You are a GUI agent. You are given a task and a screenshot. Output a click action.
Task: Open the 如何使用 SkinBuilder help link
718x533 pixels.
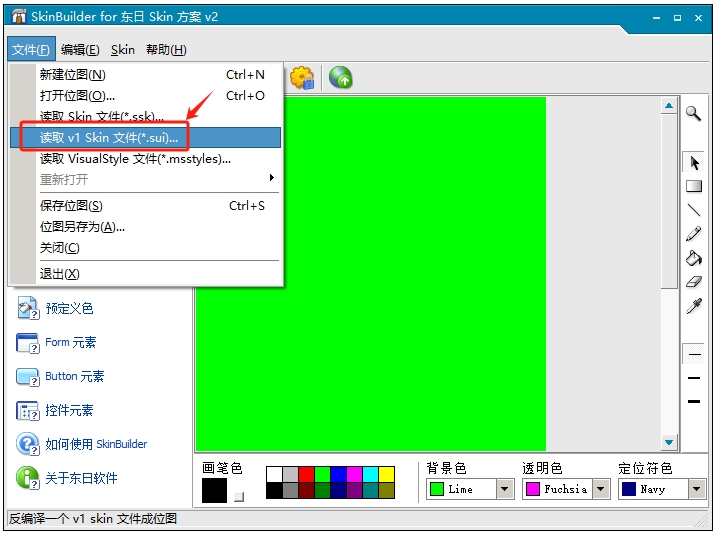95,444
